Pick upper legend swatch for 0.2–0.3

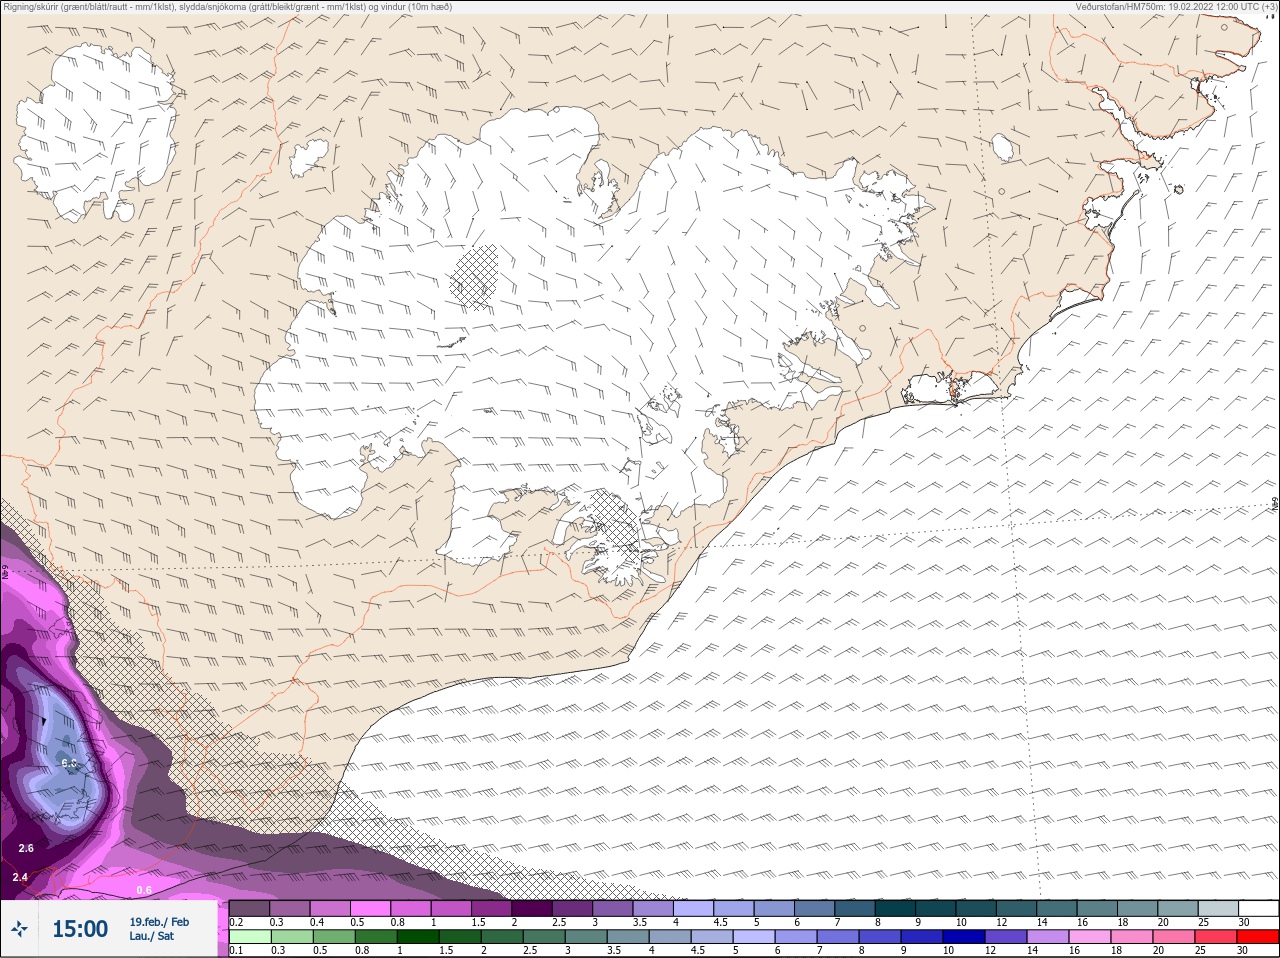(250, 908)
